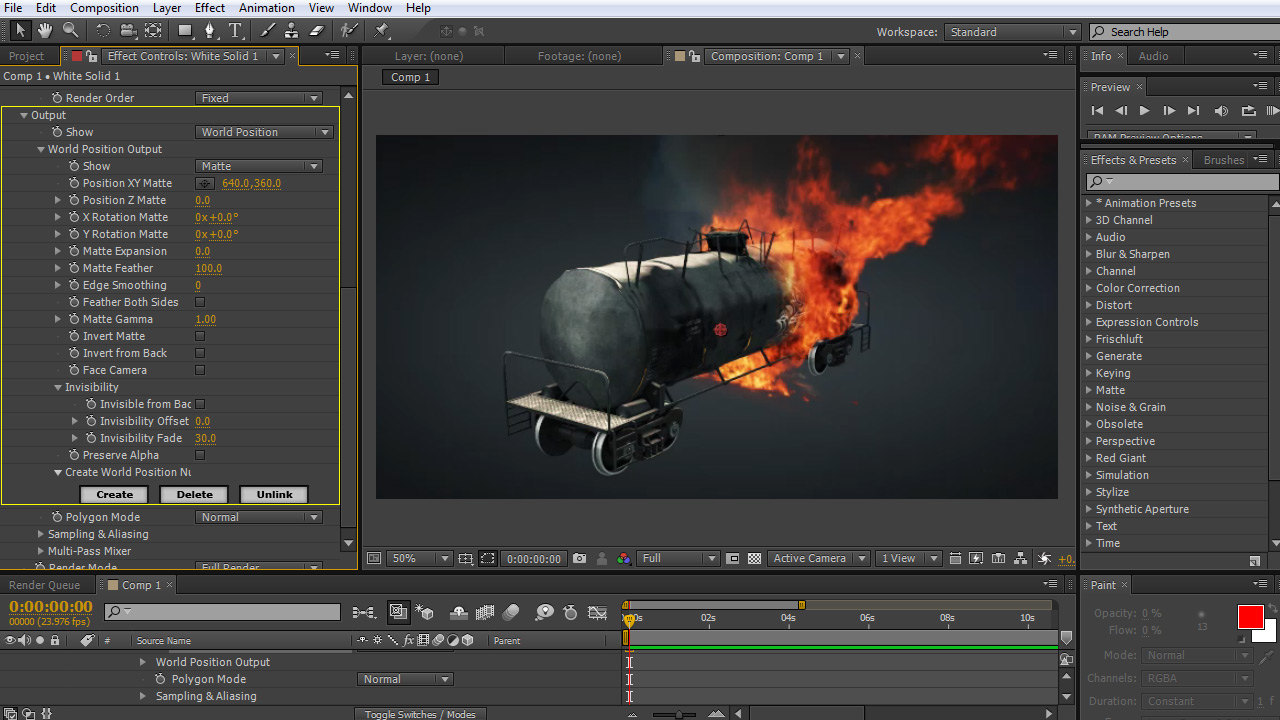Collapse the Invisibility property group
Image resolution: width=1280 pixels, height=720 pixels.
tap(58, 387)
